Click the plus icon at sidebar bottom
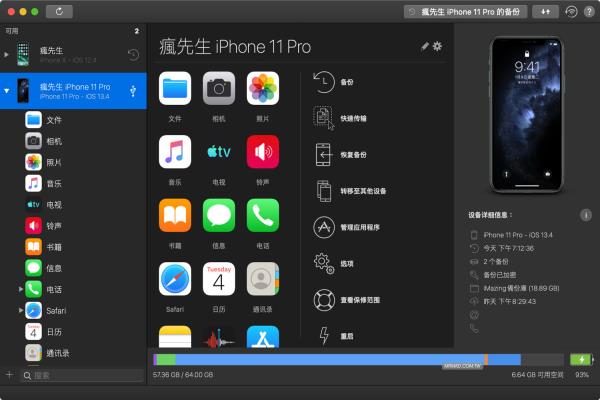 pos(10,375)
